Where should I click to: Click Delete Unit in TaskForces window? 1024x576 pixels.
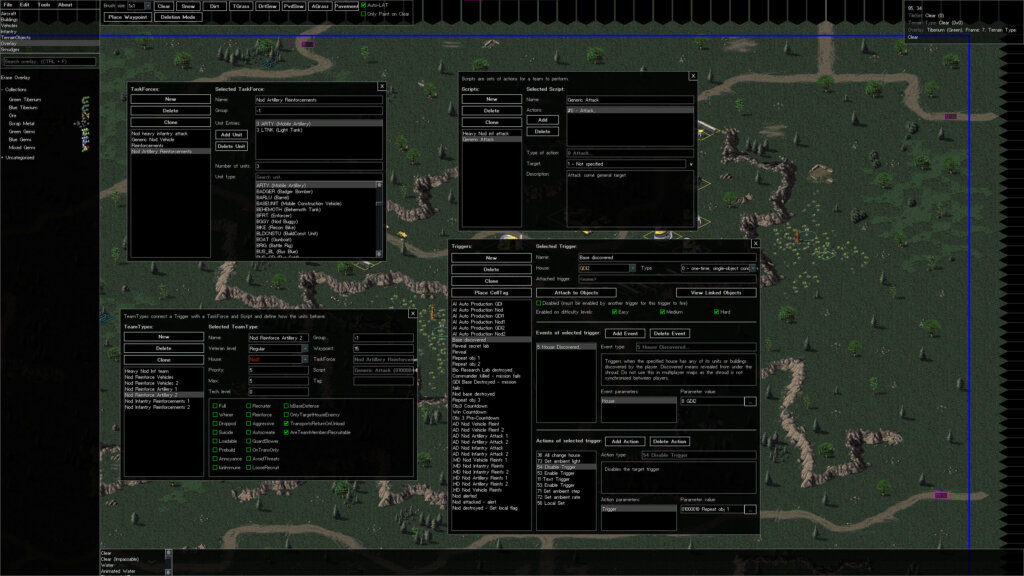(x=231, y=146)
